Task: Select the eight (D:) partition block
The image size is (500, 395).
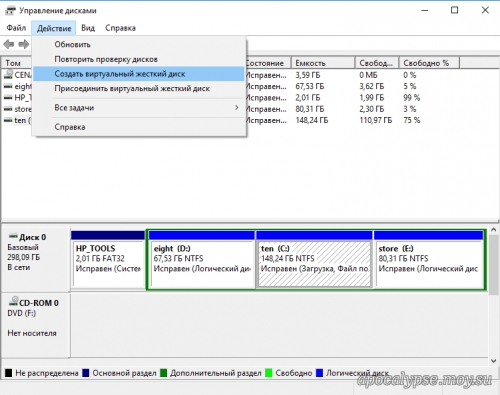Action: pyautogui.click(x=202, y=259)
